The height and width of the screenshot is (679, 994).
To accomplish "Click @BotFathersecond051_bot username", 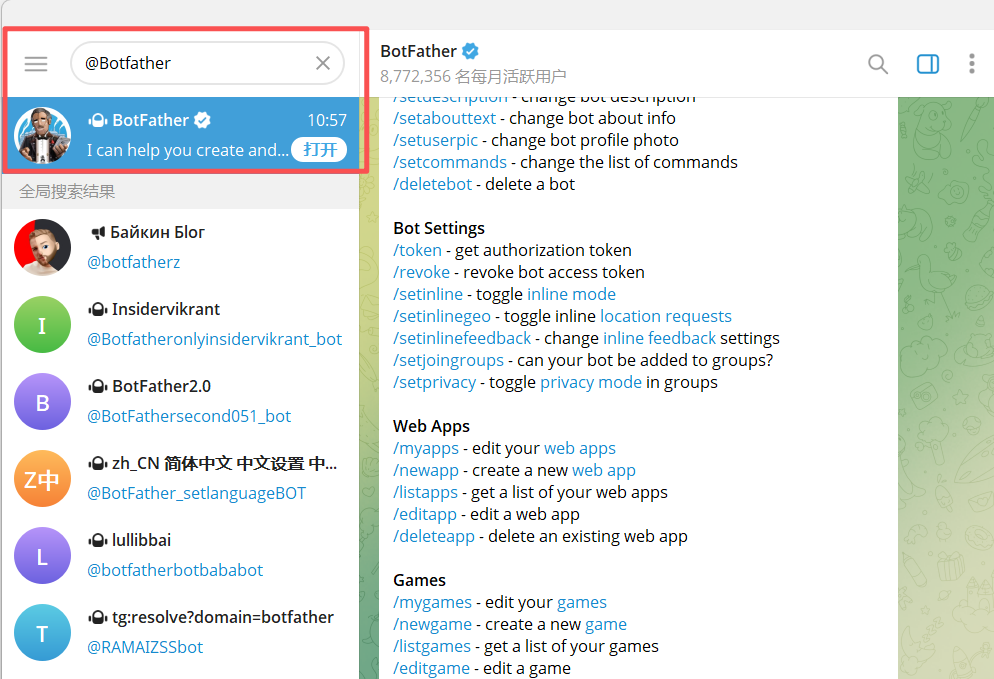I will (189, 416).
